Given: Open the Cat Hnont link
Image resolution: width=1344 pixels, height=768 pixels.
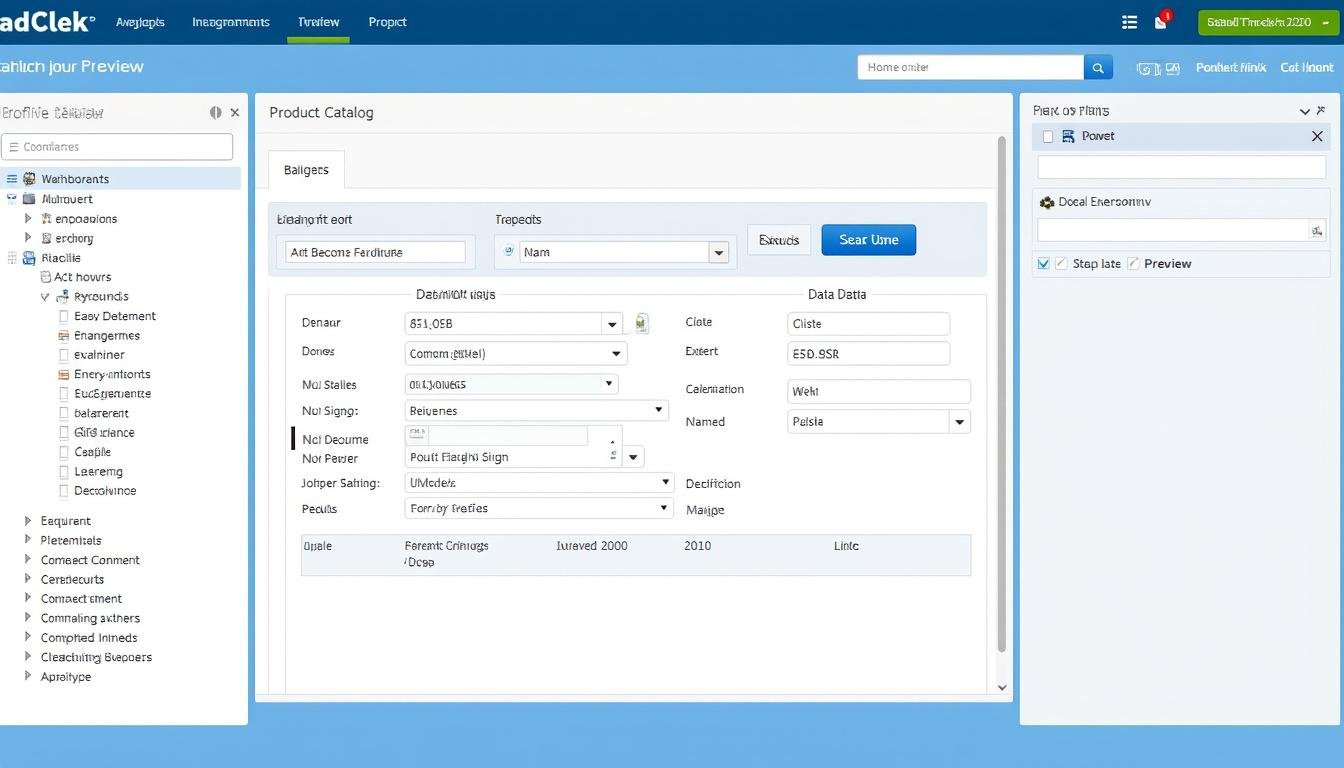Looking at the screenshot, I should point(1307,68).
